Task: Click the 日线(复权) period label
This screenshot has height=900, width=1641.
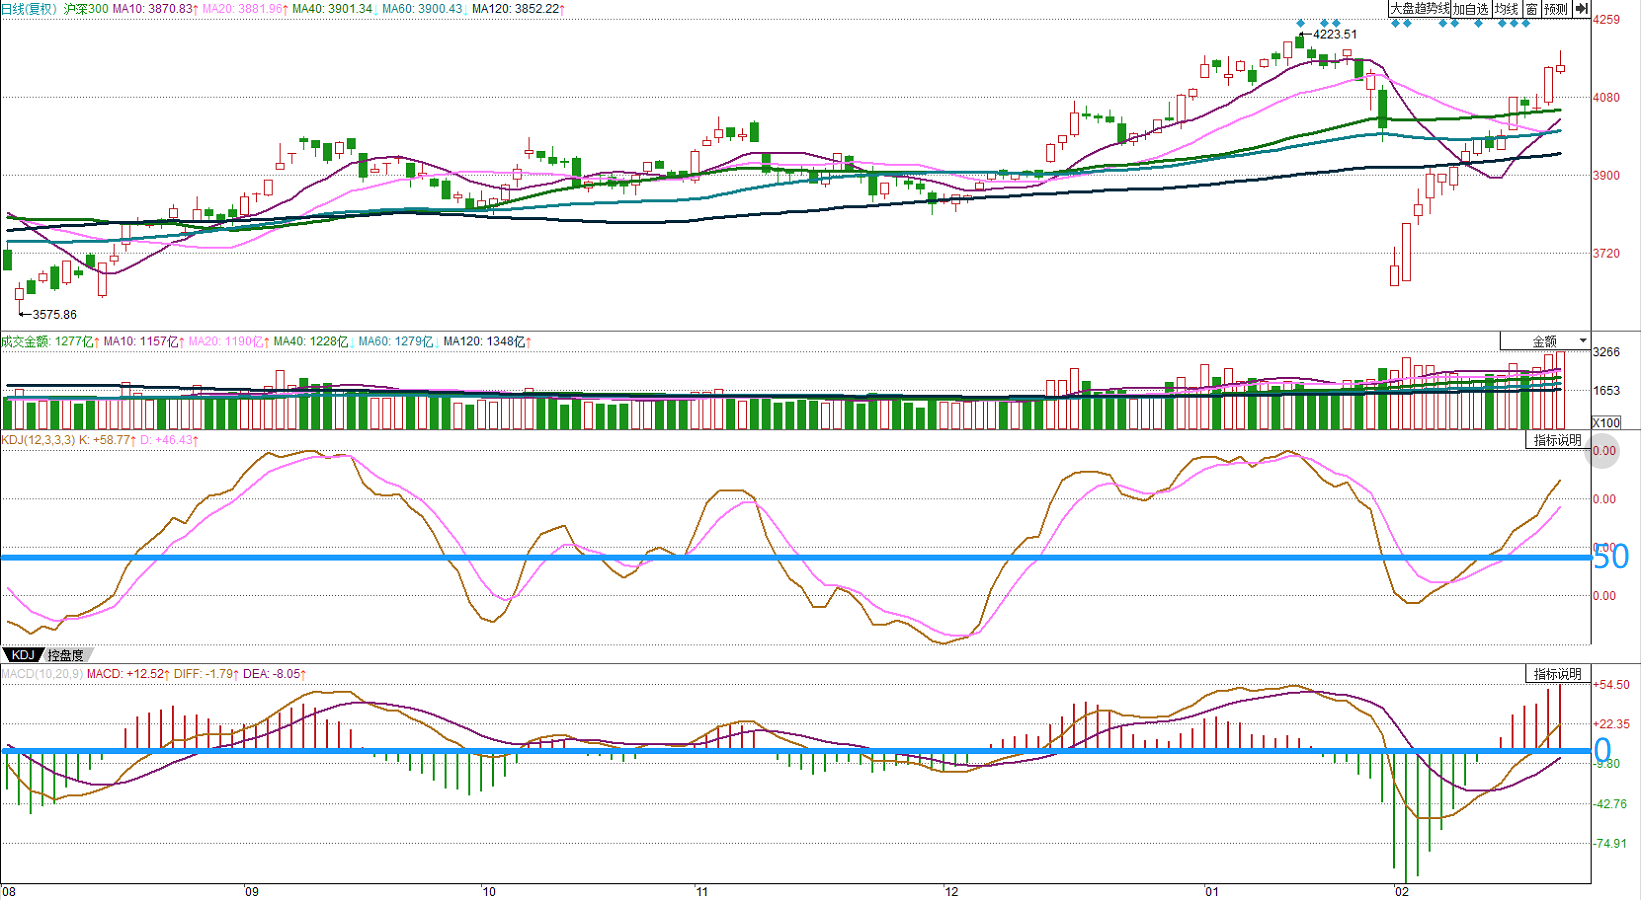Action: pos(29,9)
